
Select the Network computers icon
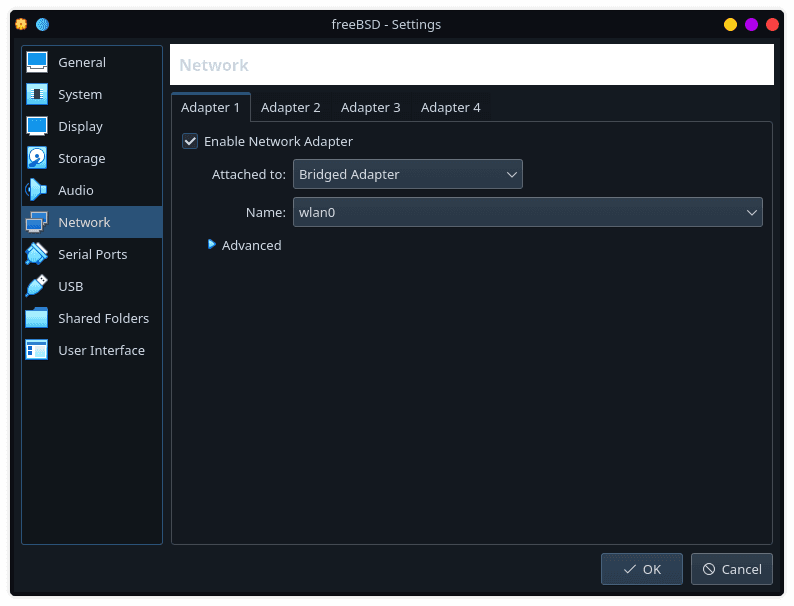click(x=37, y=222)
